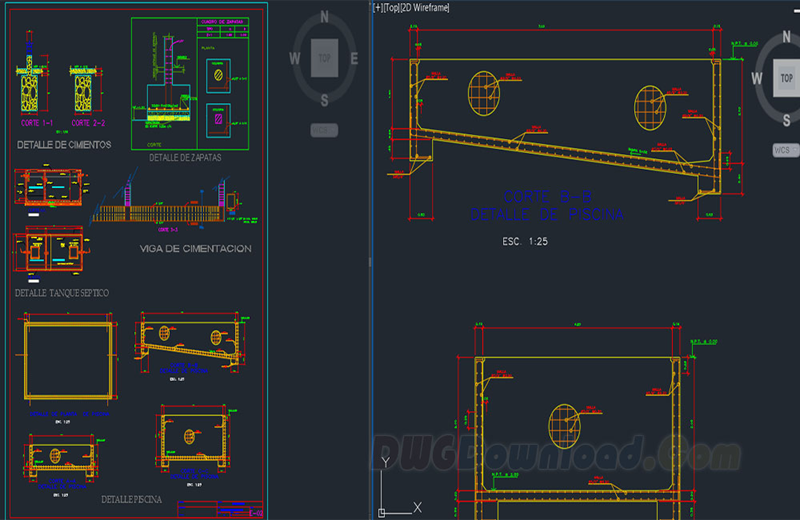The width and height of the screenshot is (800, 520).
Task: Click N on the right viewport compass
Action: (x=786, y=37)
